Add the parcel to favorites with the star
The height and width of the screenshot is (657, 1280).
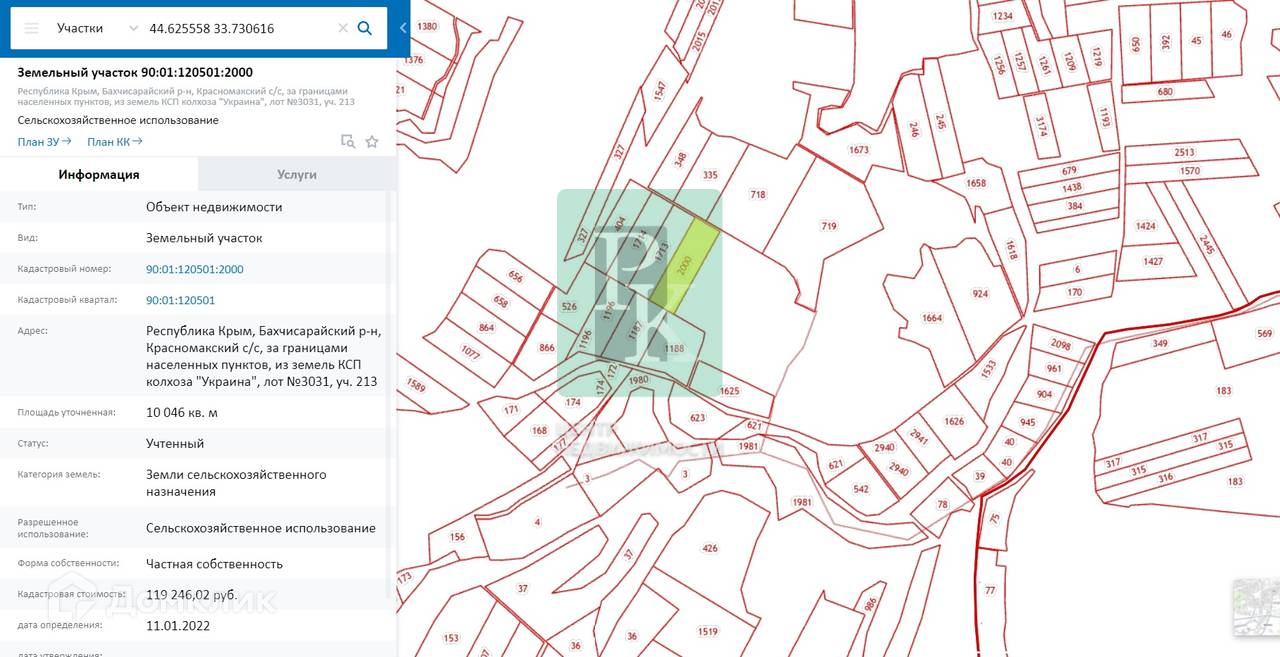pos(372,142)
